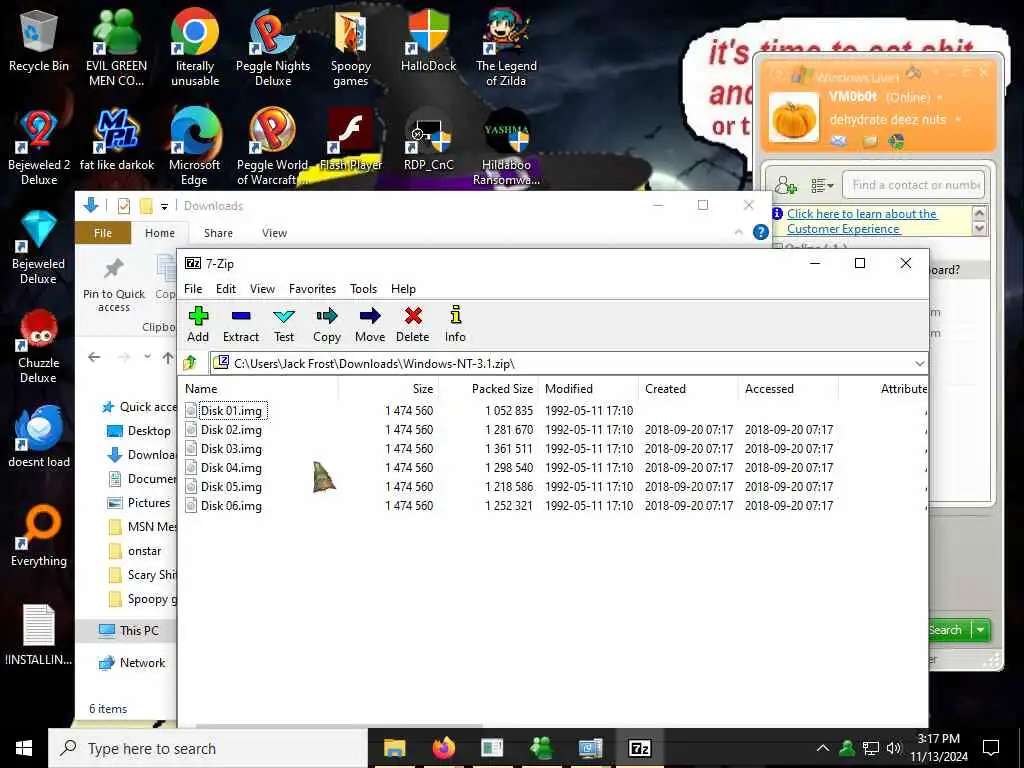
Task: Open Explorer help question mark icon
Action: point(760,232)
